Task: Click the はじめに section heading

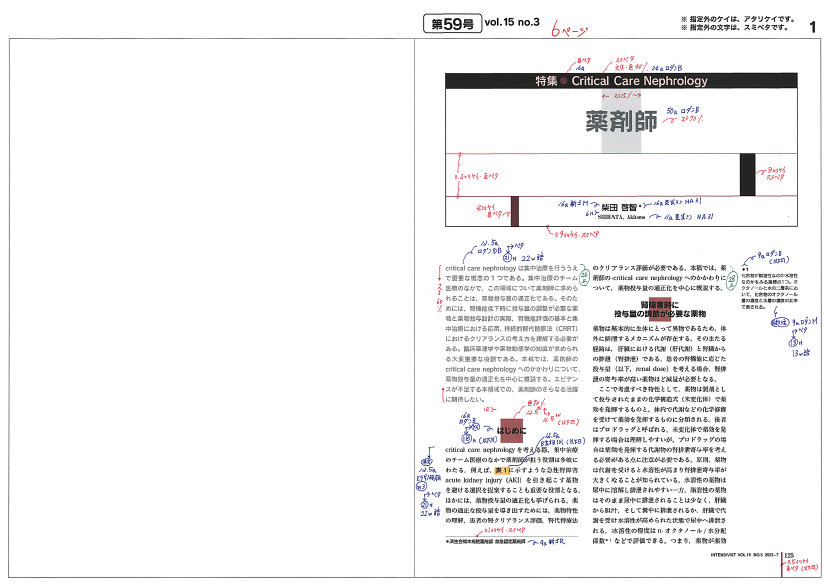Action: coord(512,430)
